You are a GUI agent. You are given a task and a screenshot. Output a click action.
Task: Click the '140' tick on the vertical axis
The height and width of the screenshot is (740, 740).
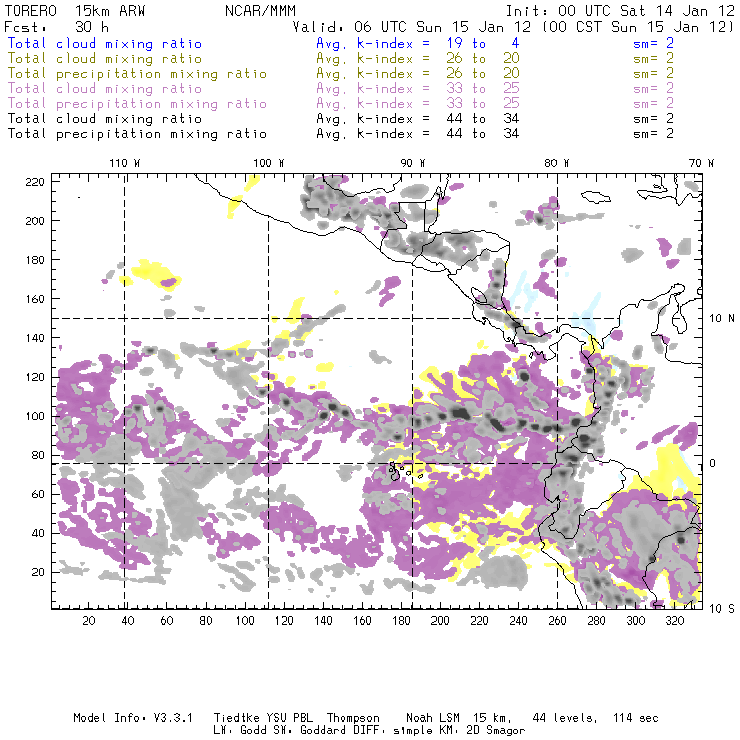click(35, 338)
